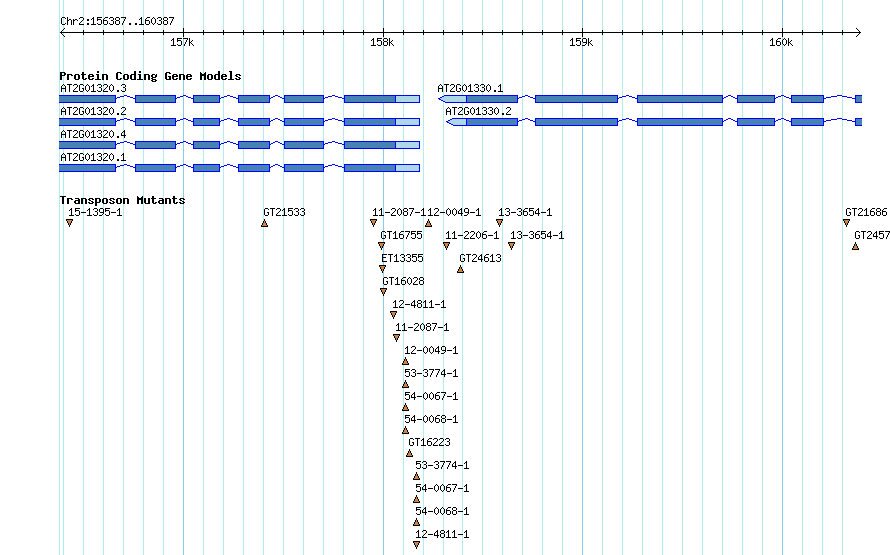Click the 12-4811-1 triangle below GT16028
This screenshot has height=555, width=890.
pyautogui.click(x=394, y=315)
